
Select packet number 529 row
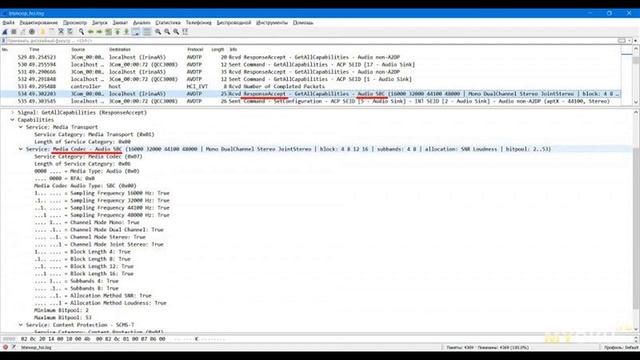click(310, 57)
